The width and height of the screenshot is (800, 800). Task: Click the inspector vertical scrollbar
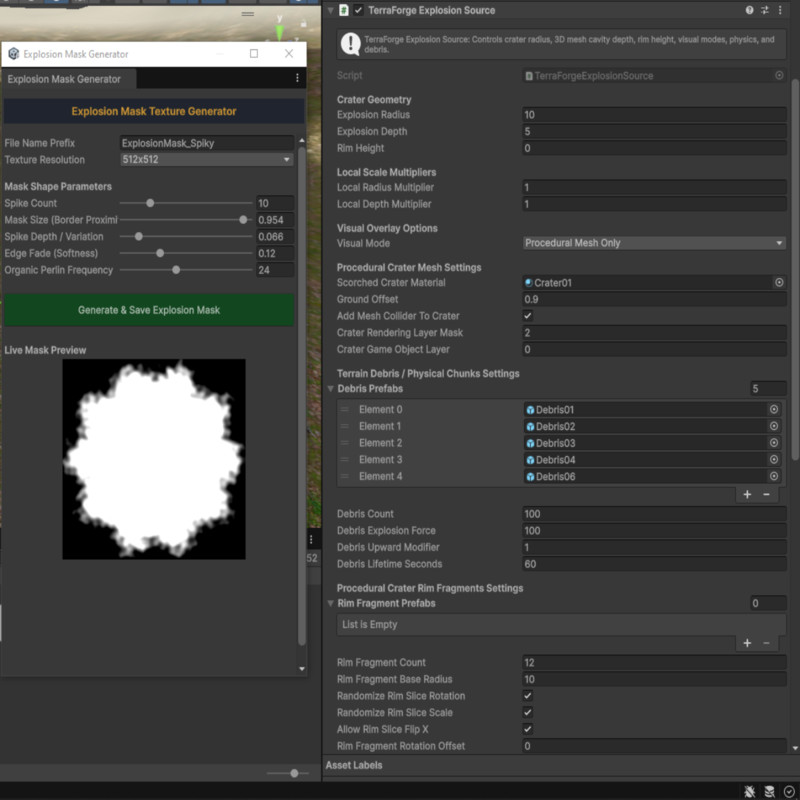coord(794,269)
